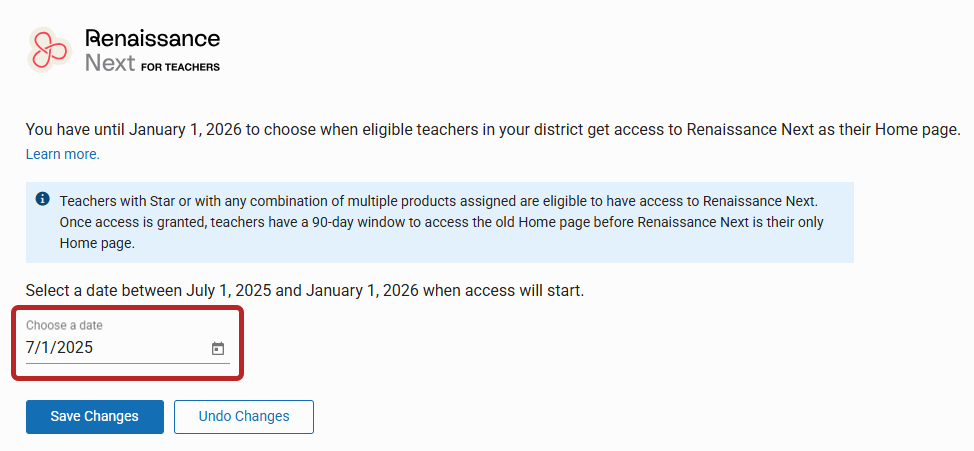Screen dimensions: 974x451
Task: Click the Renaissance wordmark in header
Action: coord(152,38)
